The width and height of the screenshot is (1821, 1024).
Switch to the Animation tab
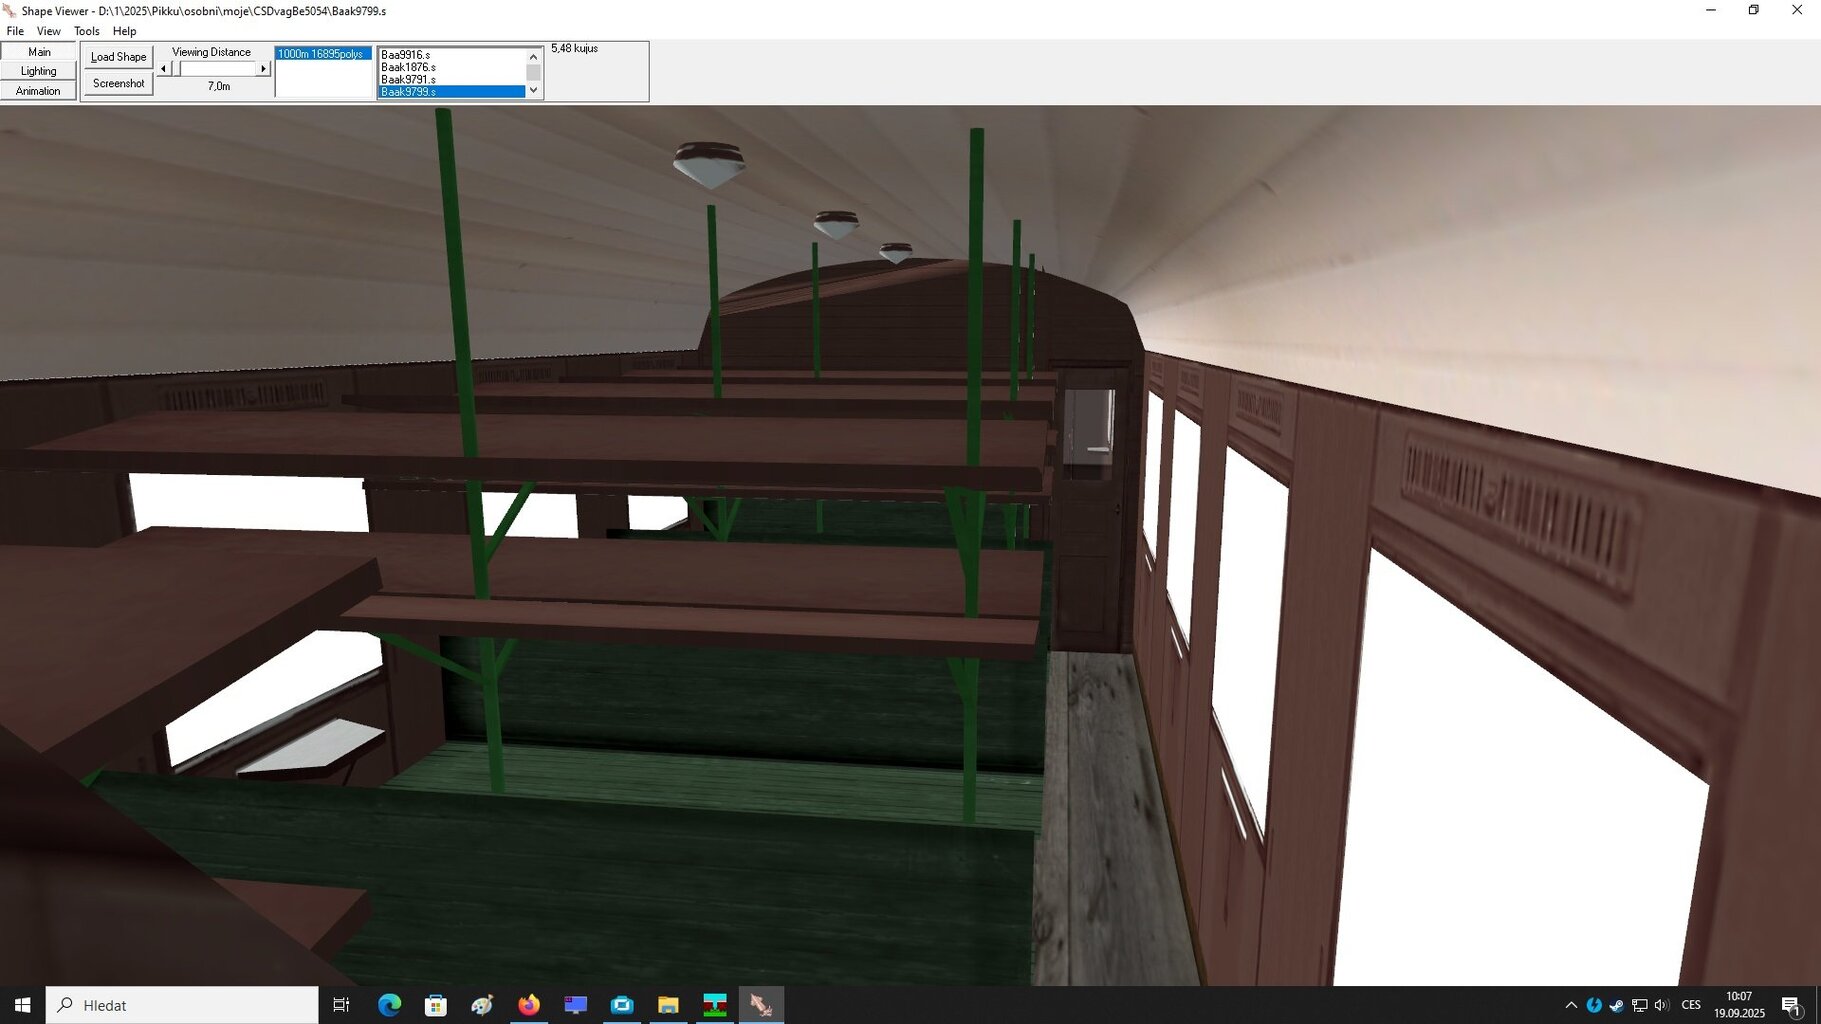pos(38,91)
